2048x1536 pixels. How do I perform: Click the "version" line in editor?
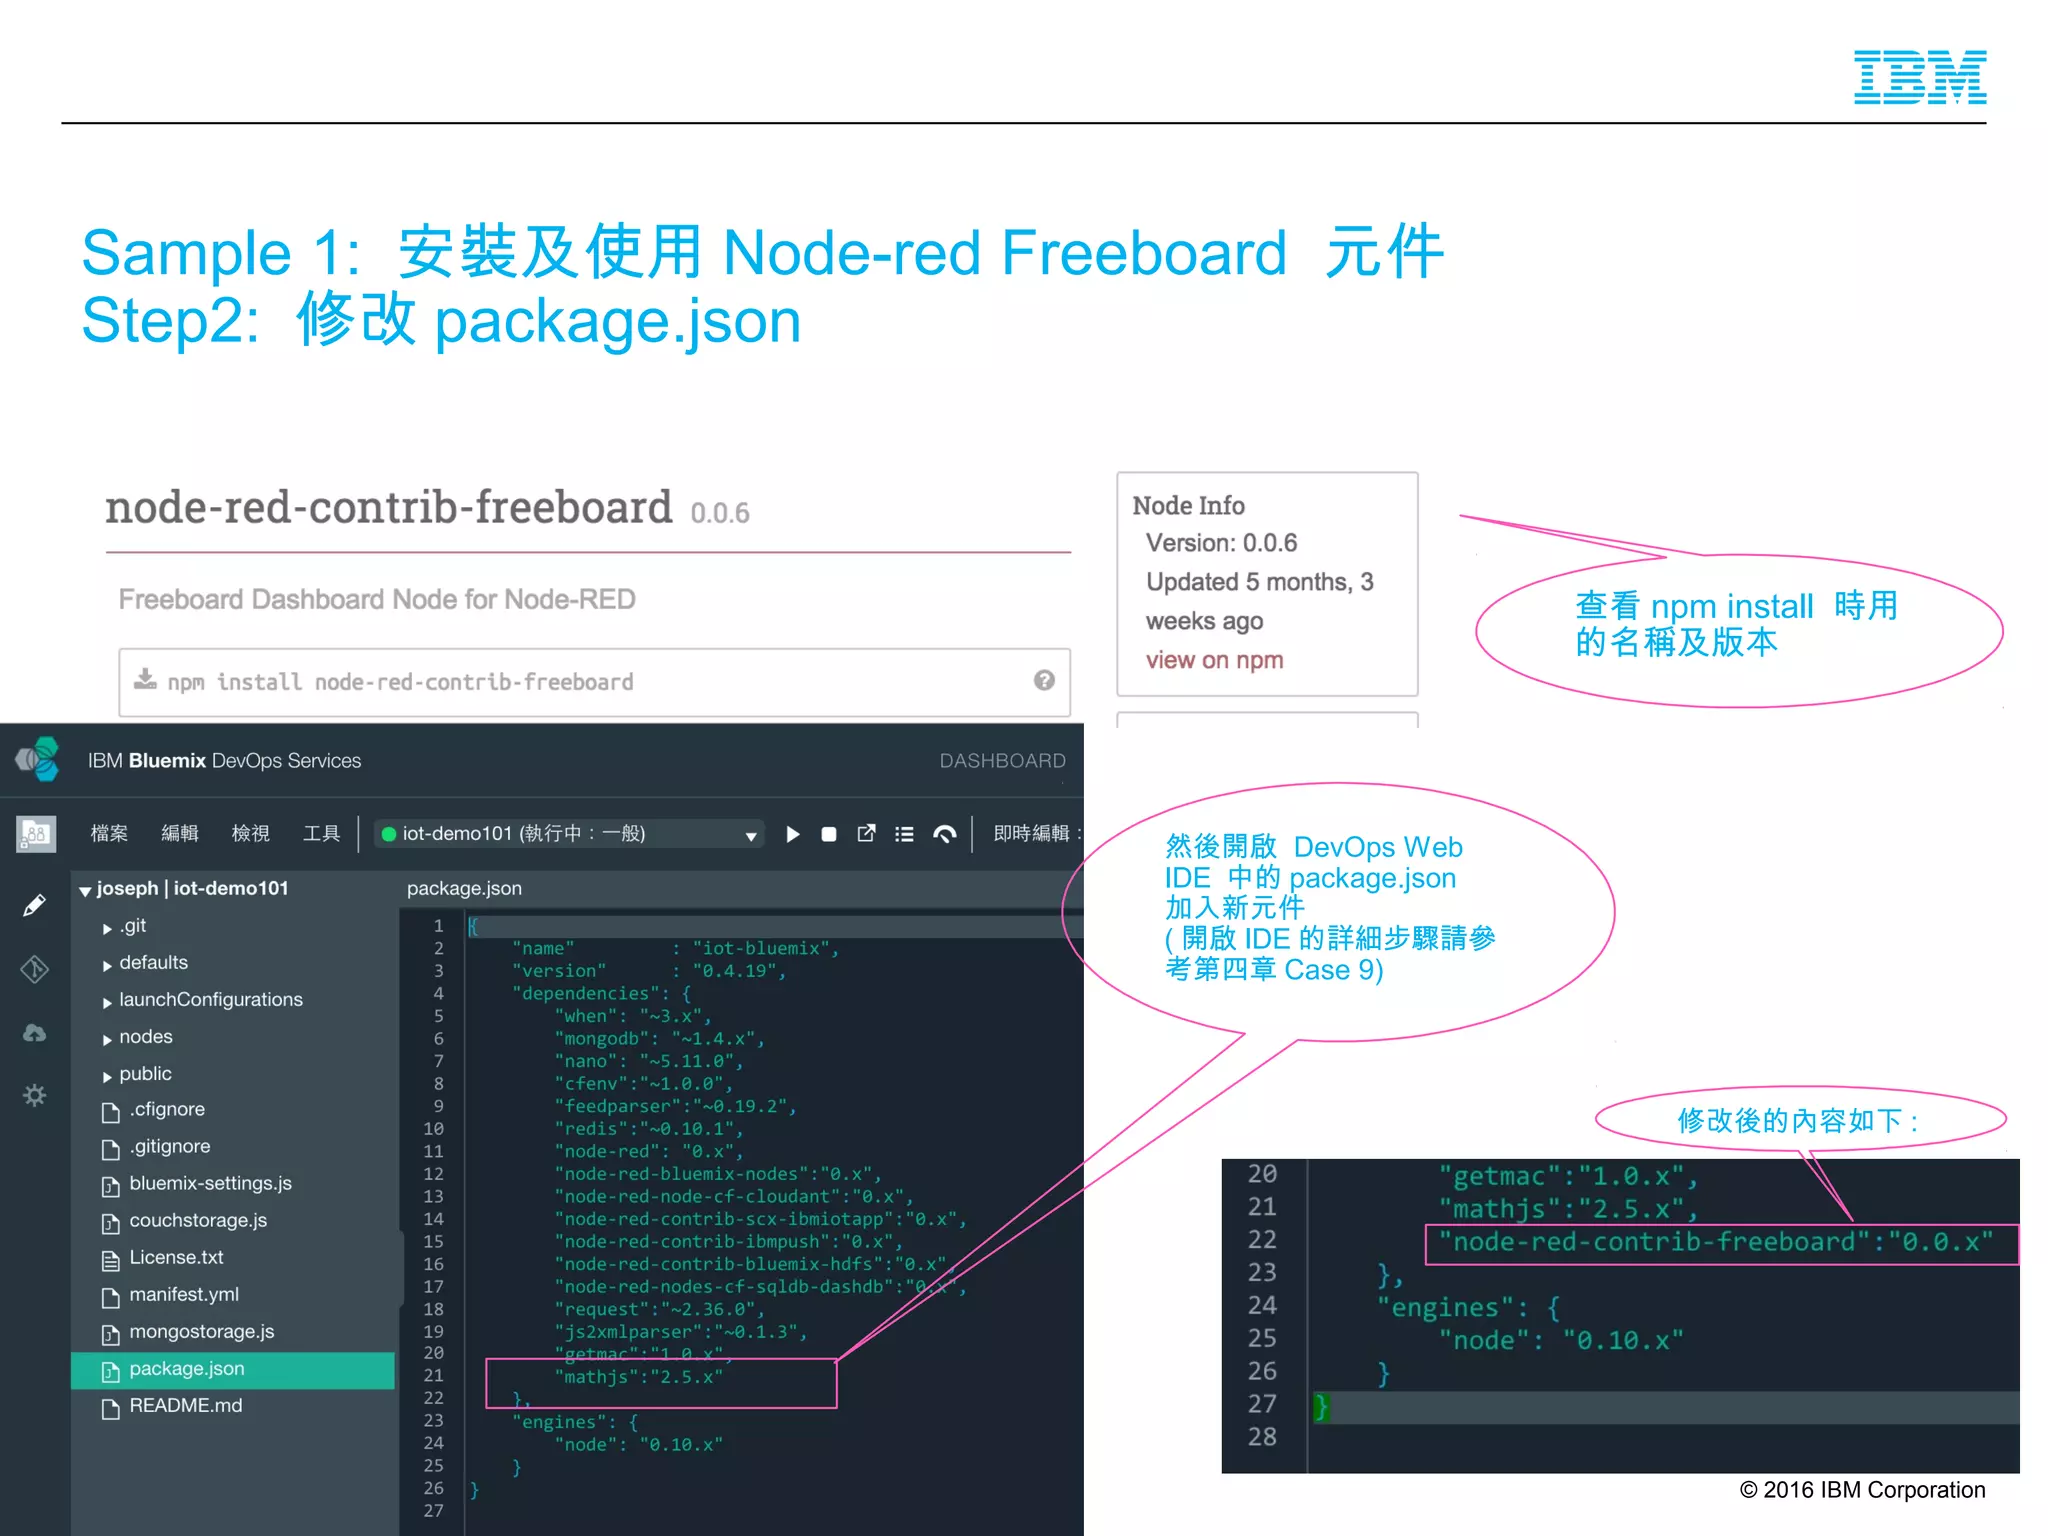coord(649,971)
